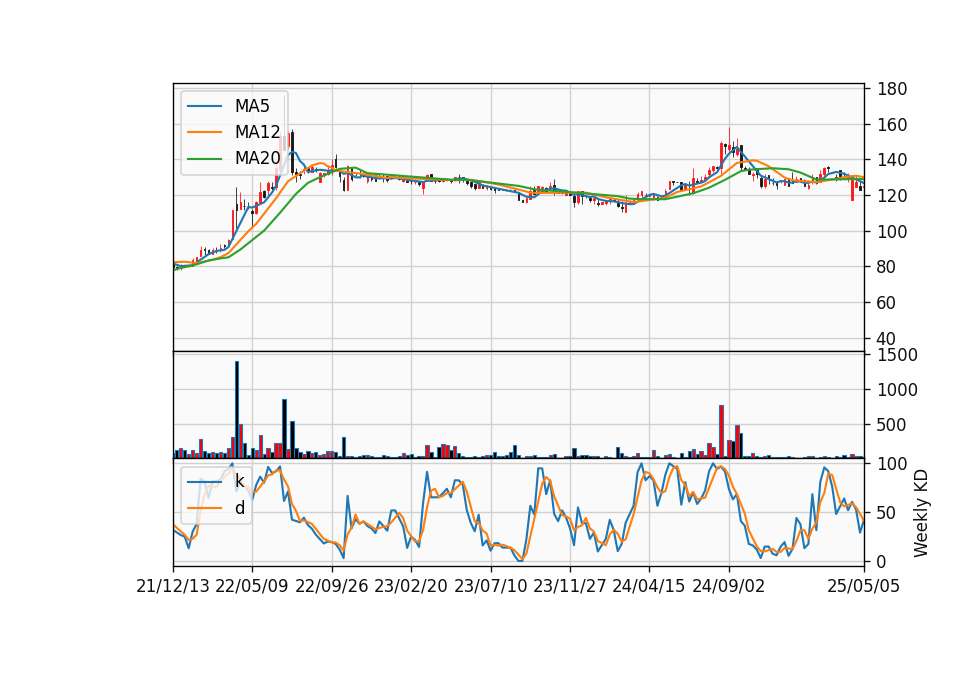Click the MA20 legend label
This screenshot has width=960, height=690.
click(x=257, y=158)
